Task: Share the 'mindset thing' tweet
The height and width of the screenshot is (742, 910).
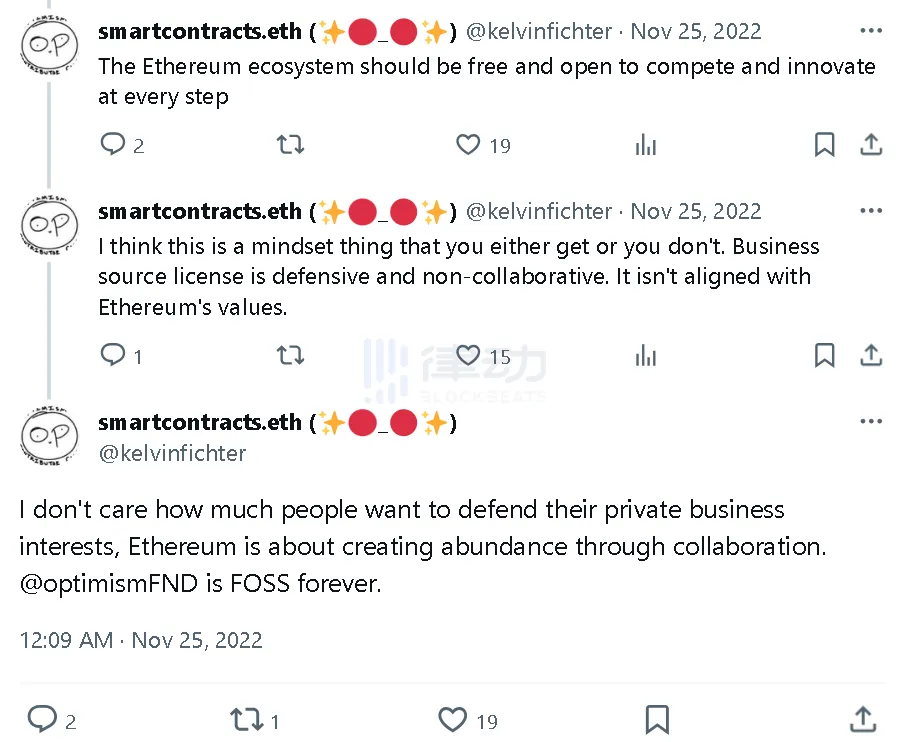Action: pos(871,355)
